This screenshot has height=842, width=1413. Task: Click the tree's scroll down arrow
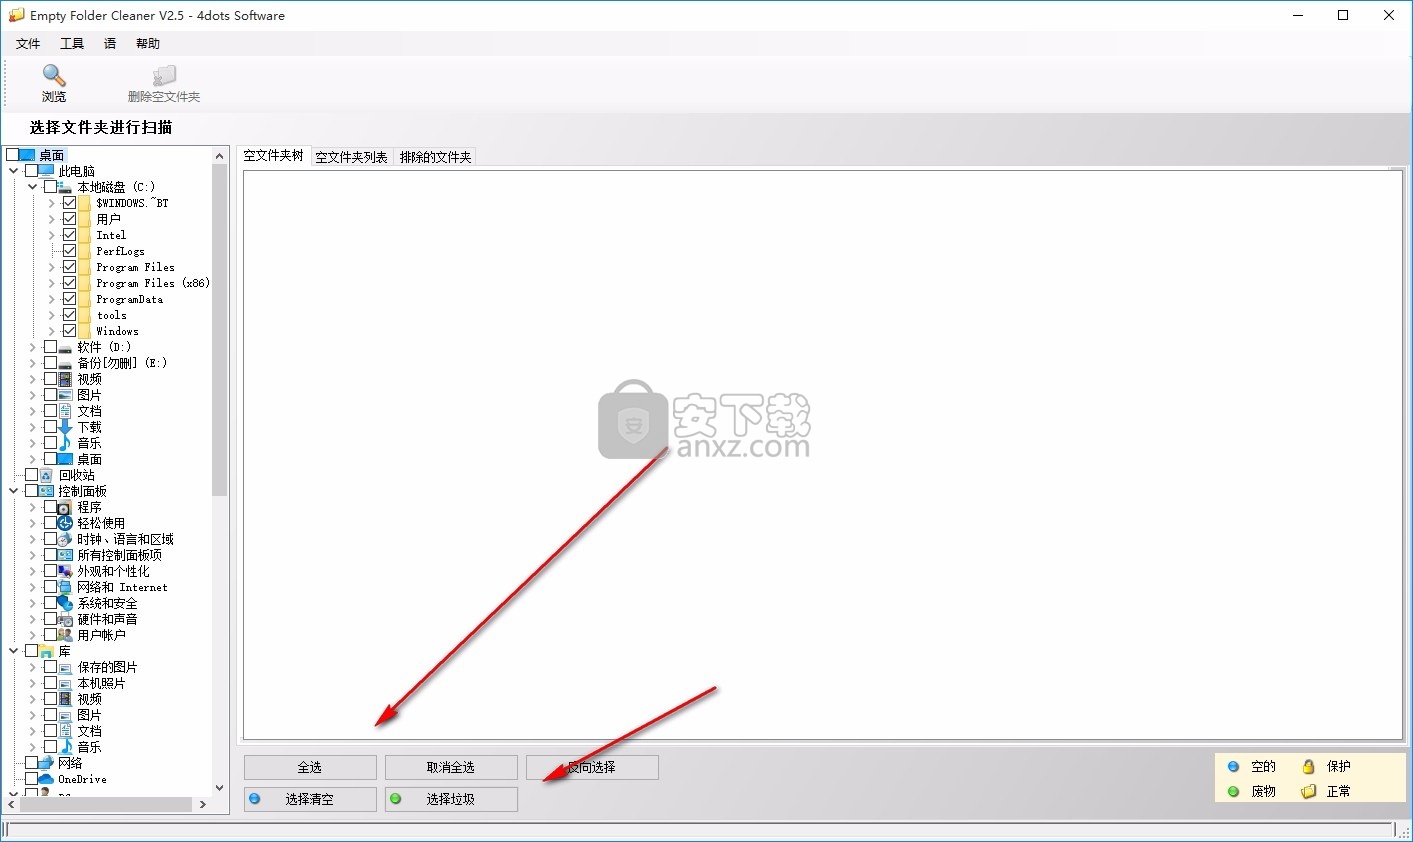tap(220, 788)
